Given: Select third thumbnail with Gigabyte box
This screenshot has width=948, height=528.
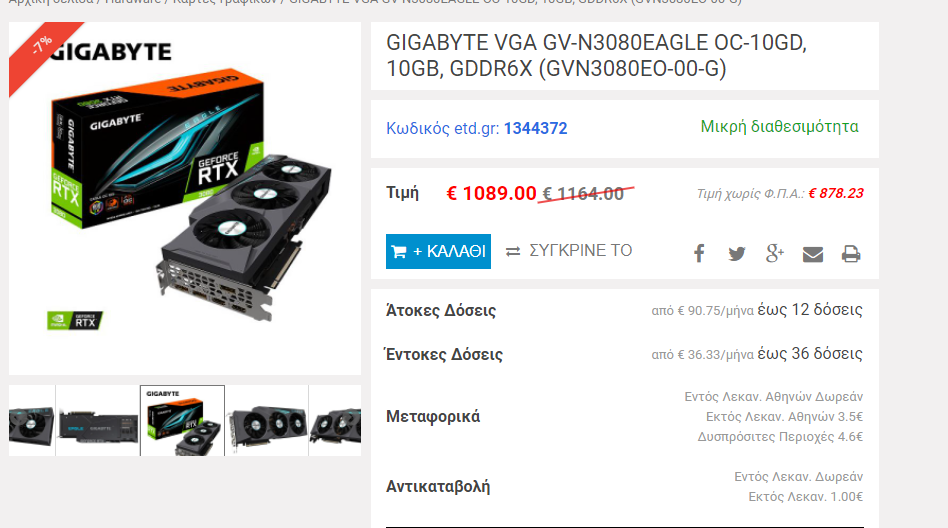Looking at the screenshot, I should tap(182, 420).
